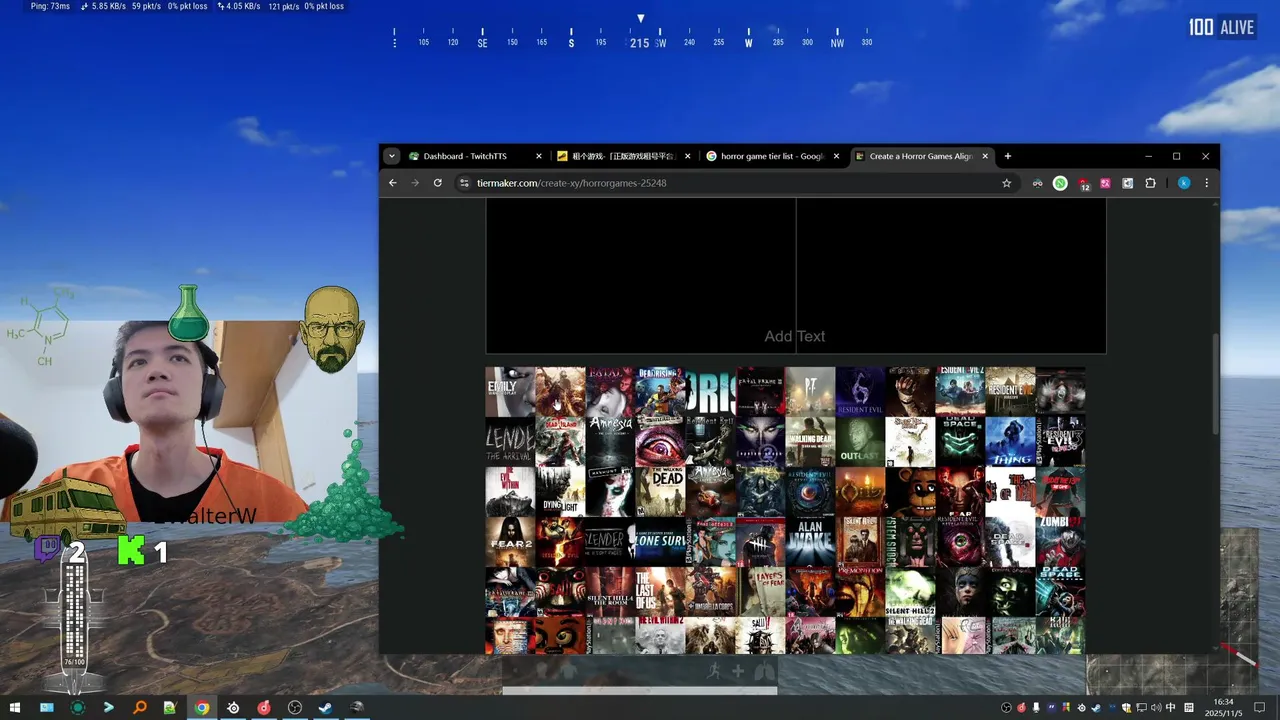Click extension icon with 12 badge
The height and width of the screenshot is (720, 1280).
pyautogui.click(x=1083, y=184)
